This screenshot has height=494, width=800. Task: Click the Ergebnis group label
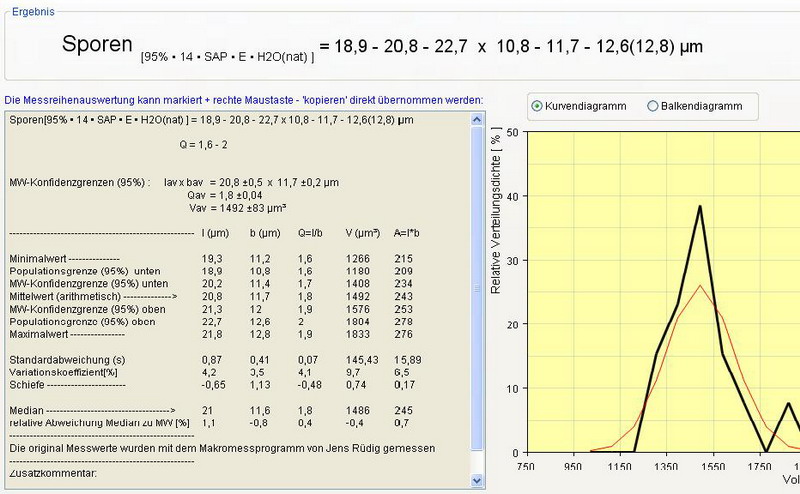[33, 10]
